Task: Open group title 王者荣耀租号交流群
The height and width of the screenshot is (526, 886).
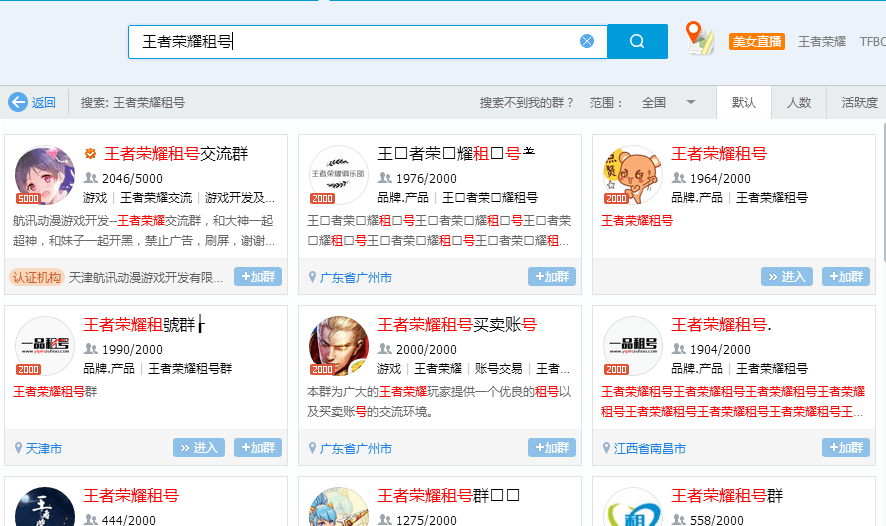Action: click(x=176, y=153)
